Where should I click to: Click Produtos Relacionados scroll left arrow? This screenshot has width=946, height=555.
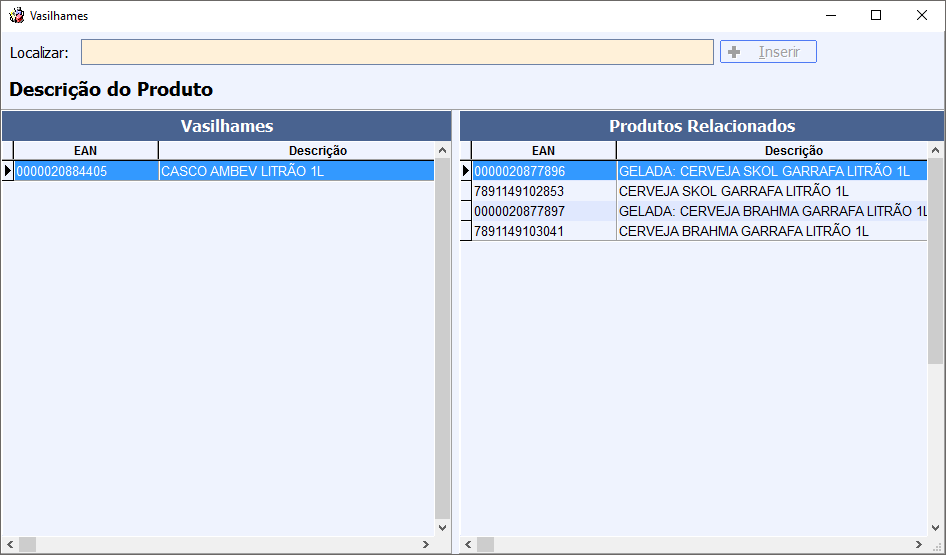point(468,545)
